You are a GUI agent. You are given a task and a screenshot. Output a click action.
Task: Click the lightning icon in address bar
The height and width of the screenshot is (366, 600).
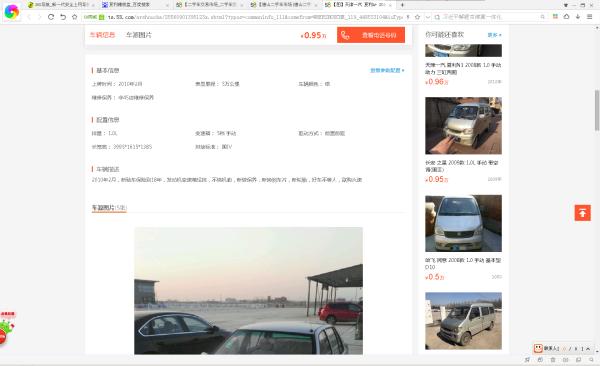(408, 17)
